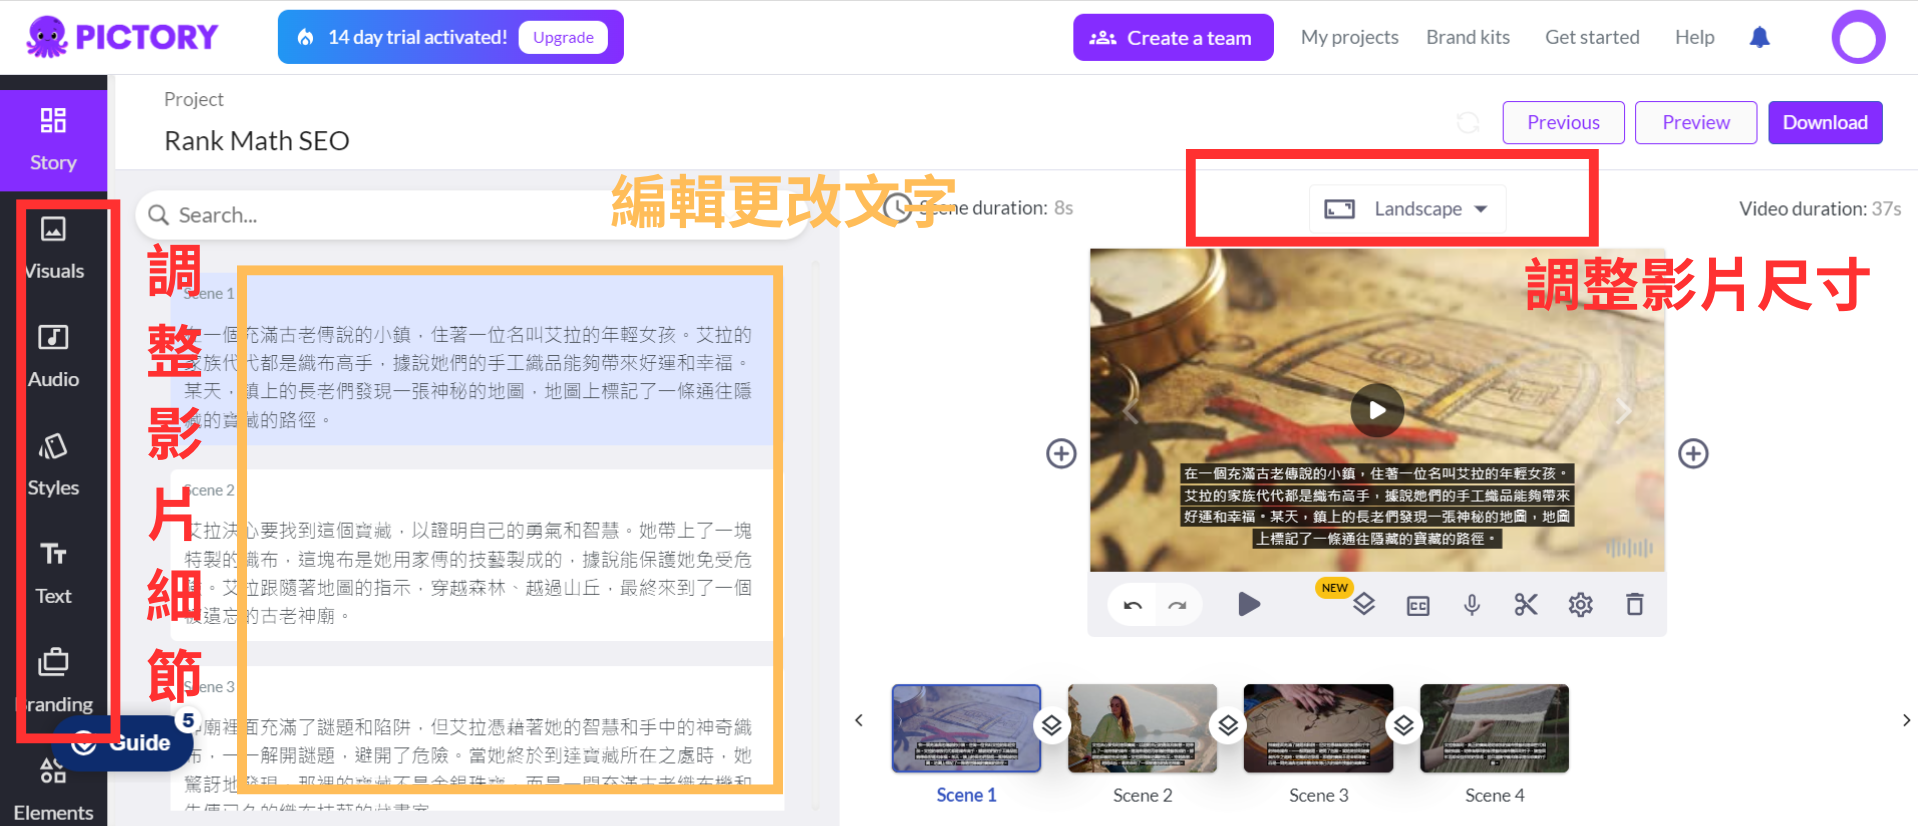Toggle closed captions CC icon
1918x826 pixels.
click(1417, 605)
